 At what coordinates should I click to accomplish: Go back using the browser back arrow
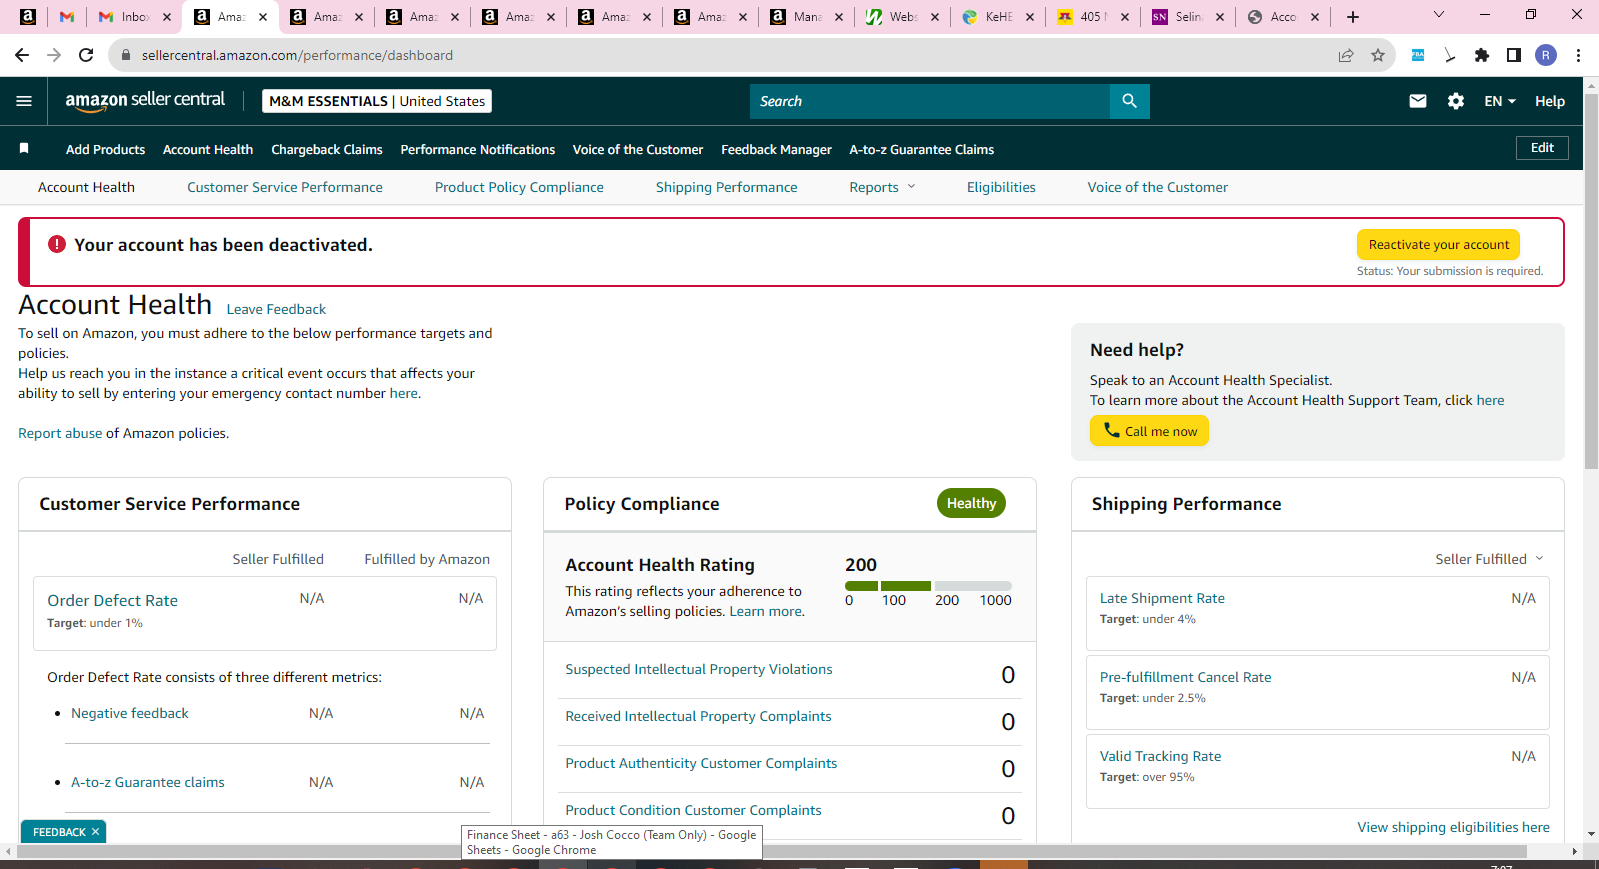[22, 55]
